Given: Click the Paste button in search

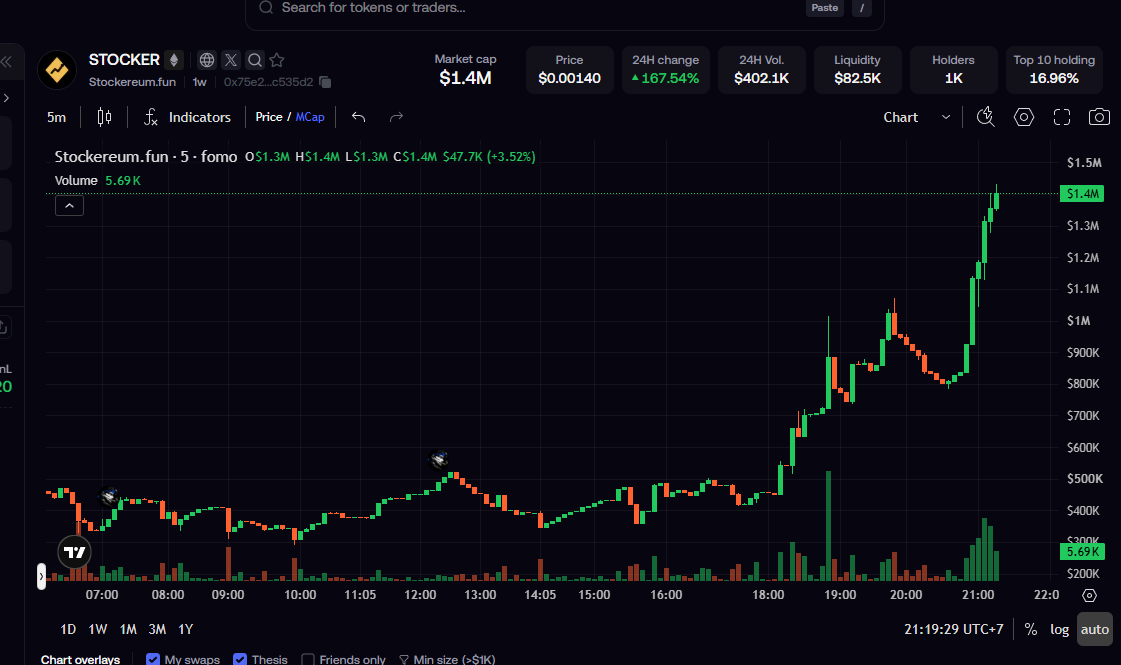Looking at the screenshot, I should coord(824,8).
